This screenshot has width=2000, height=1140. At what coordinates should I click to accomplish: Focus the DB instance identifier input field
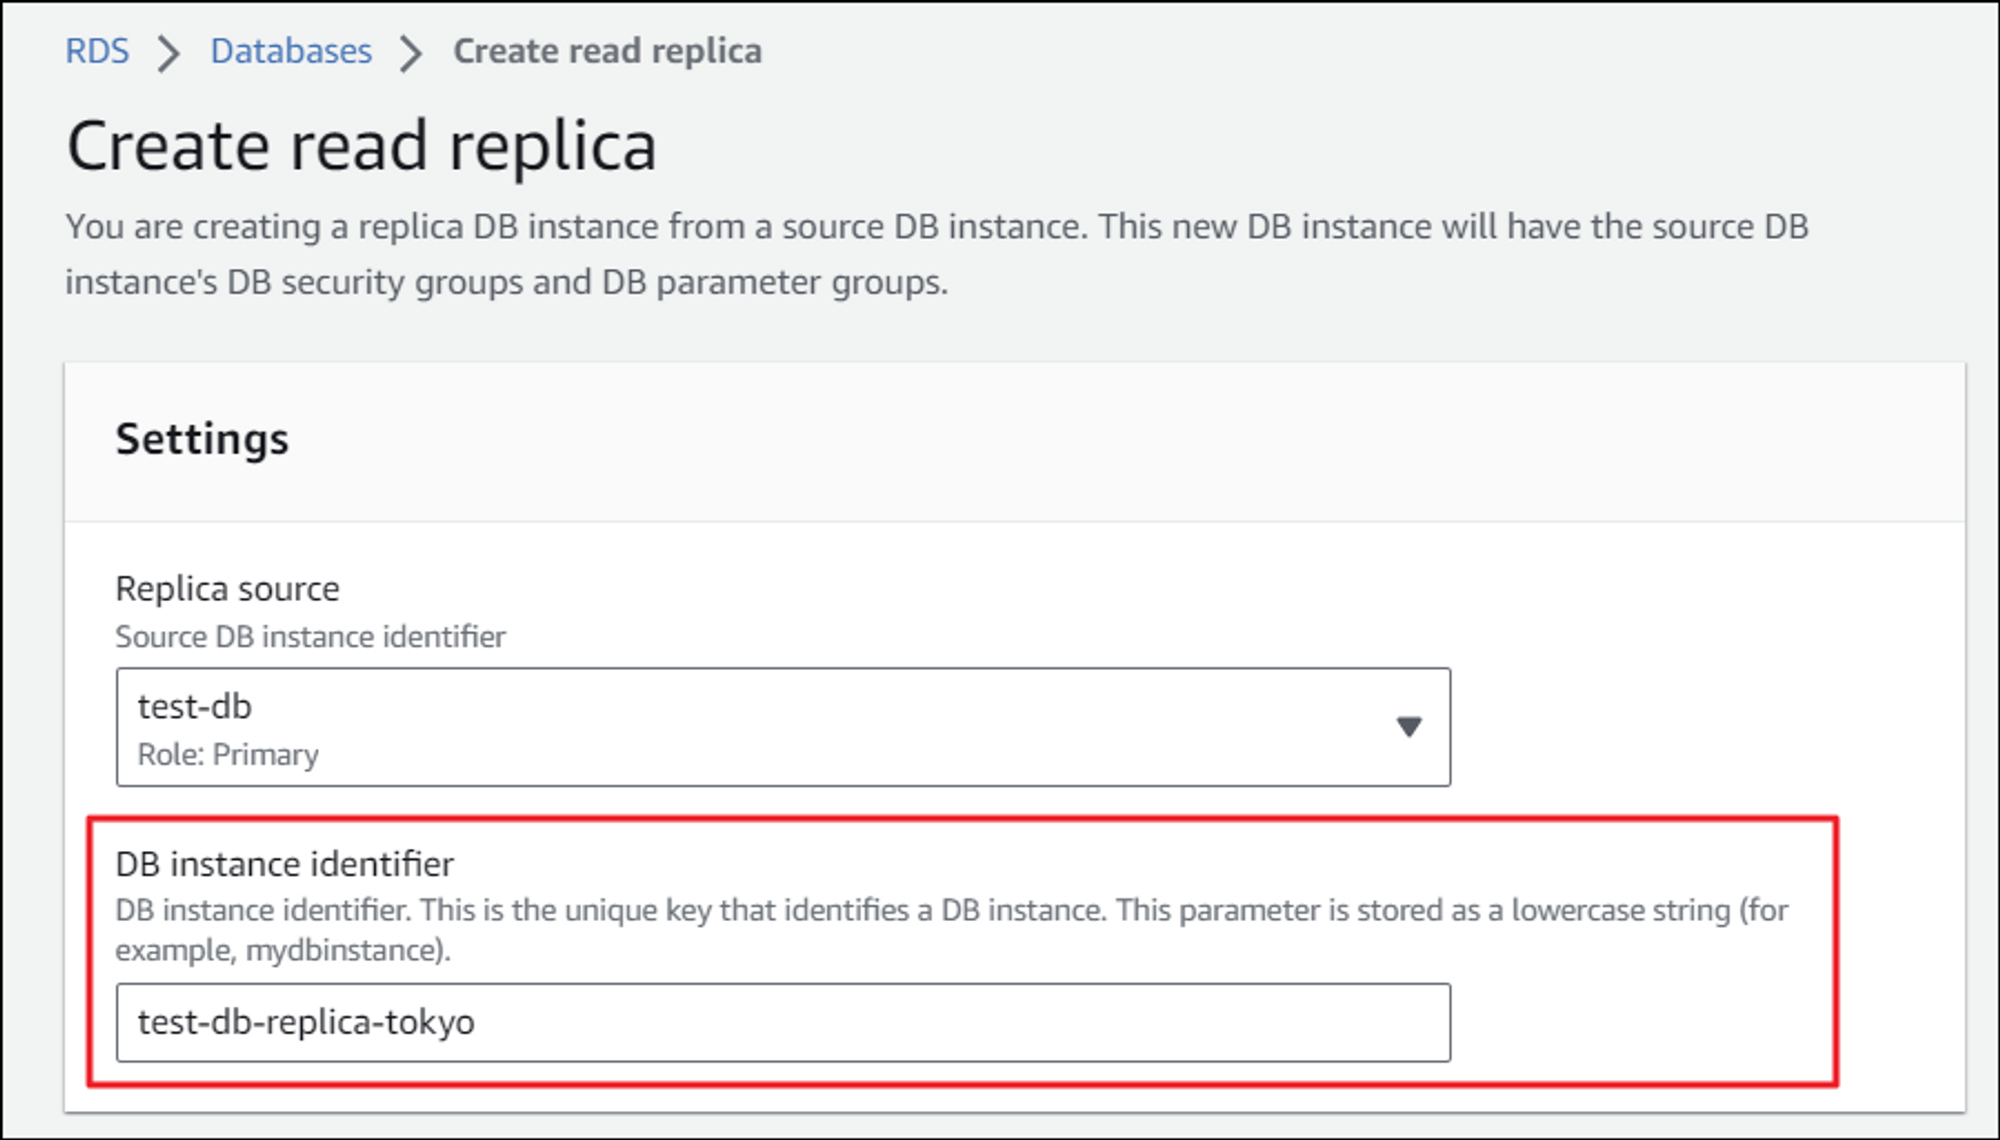pos(900,1022)
